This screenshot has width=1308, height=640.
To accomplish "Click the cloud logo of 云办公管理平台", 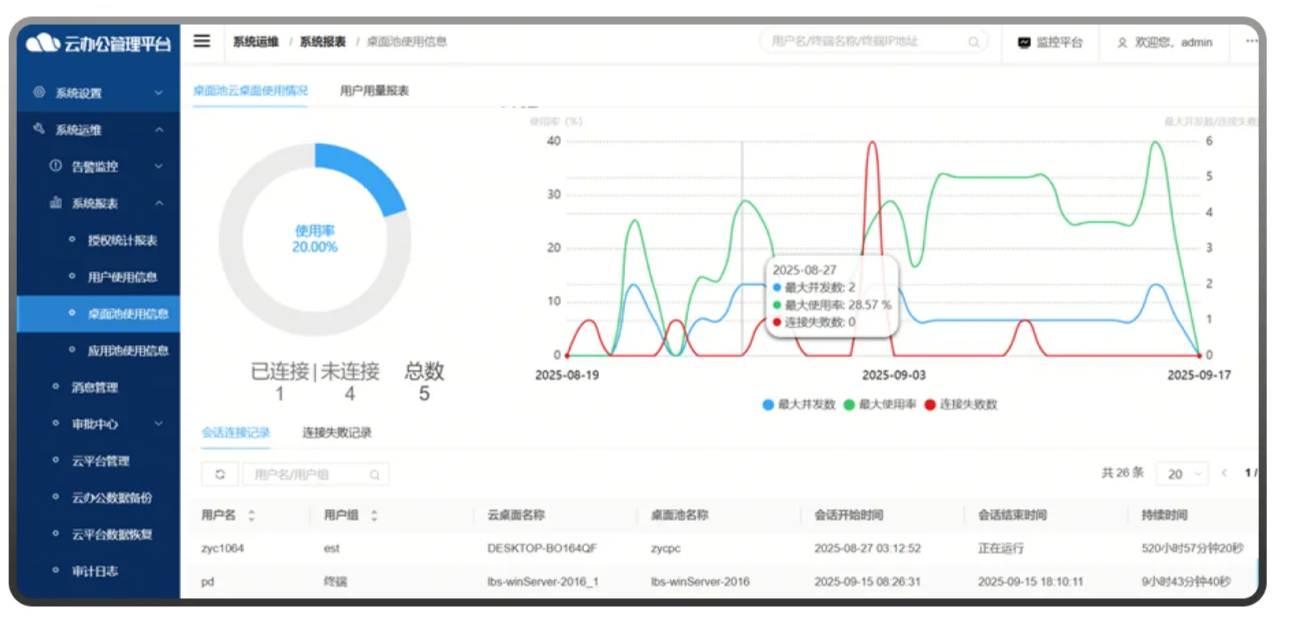I will tap(43, 43).
